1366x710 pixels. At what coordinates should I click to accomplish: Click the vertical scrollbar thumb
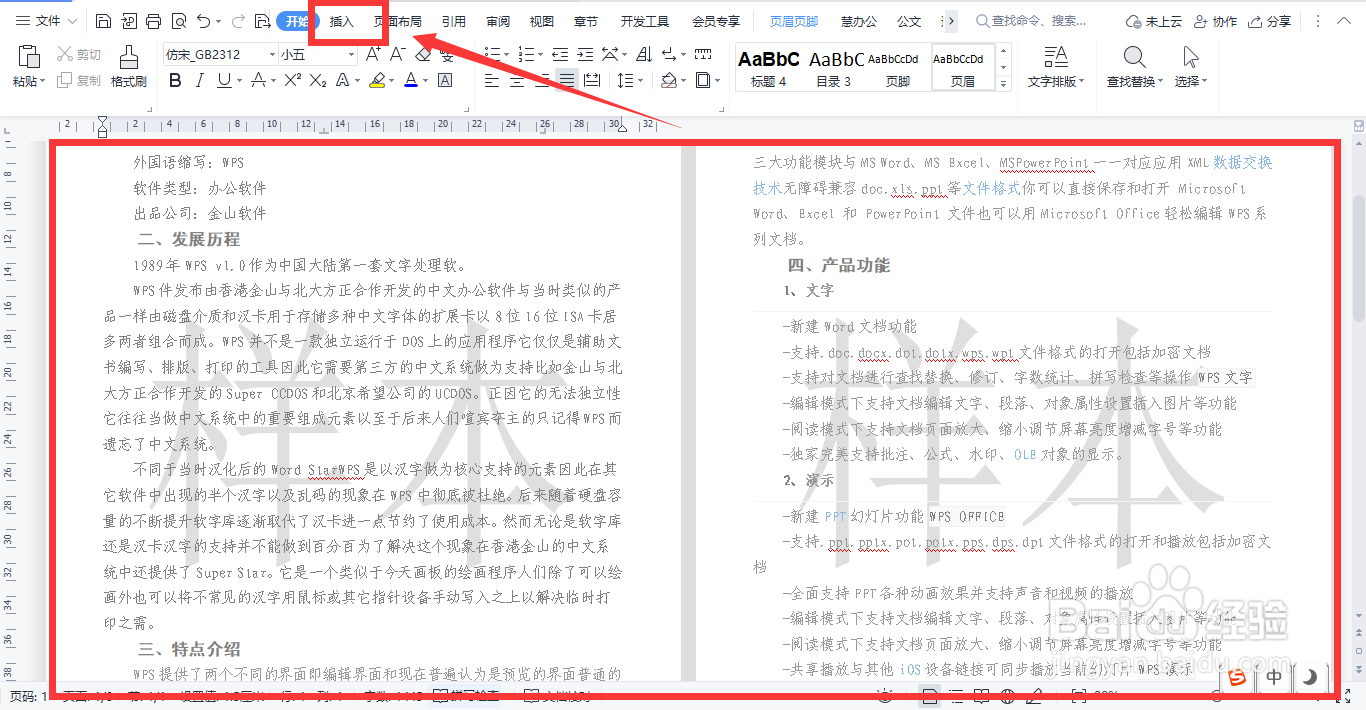point(1359,258)
